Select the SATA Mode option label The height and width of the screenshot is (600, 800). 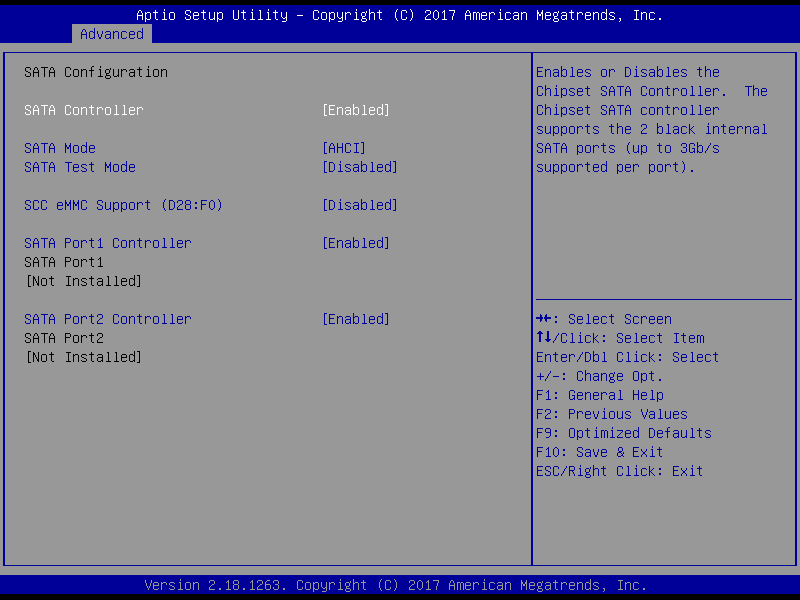point(60,148)
